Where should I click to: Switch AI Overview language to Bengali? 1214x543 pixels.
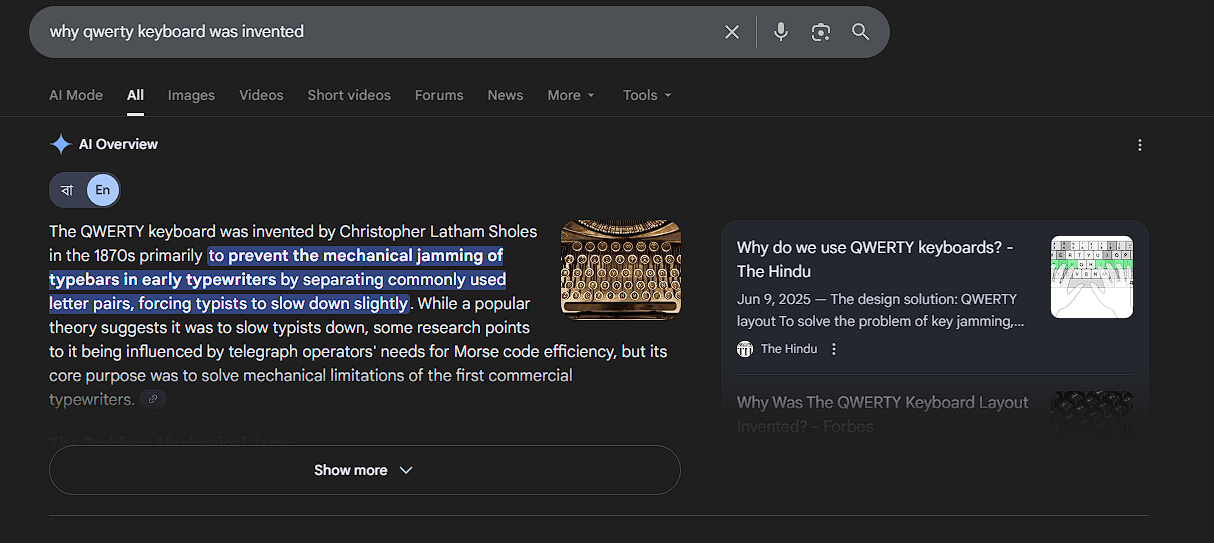(x=68, y=190)
